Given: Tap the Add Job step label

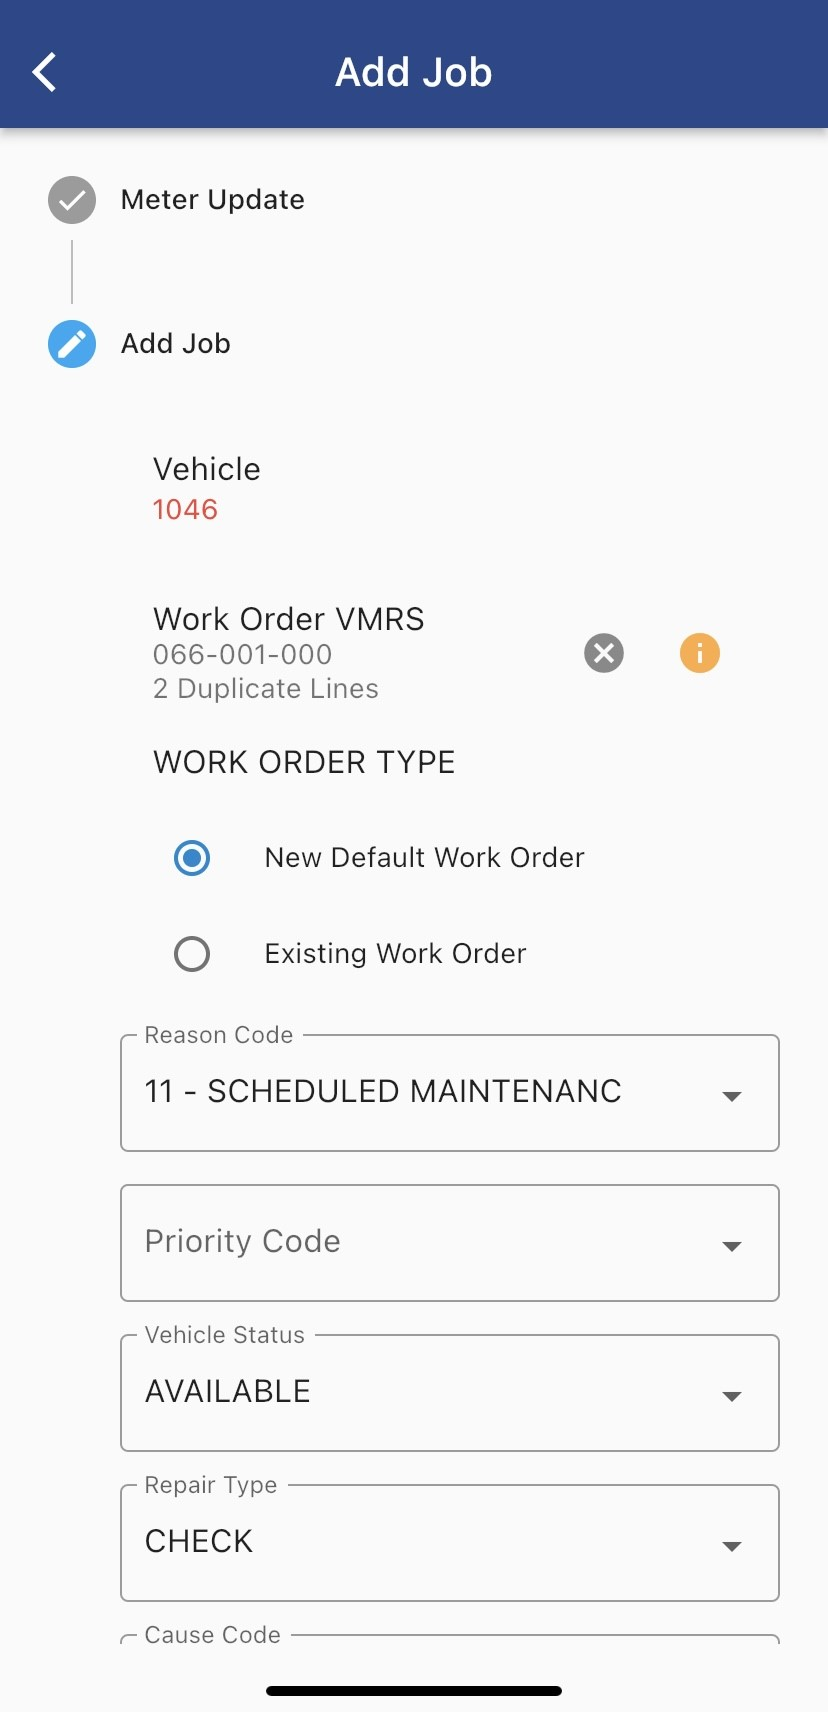Looking at the screenshot, I should coord(176,344).
